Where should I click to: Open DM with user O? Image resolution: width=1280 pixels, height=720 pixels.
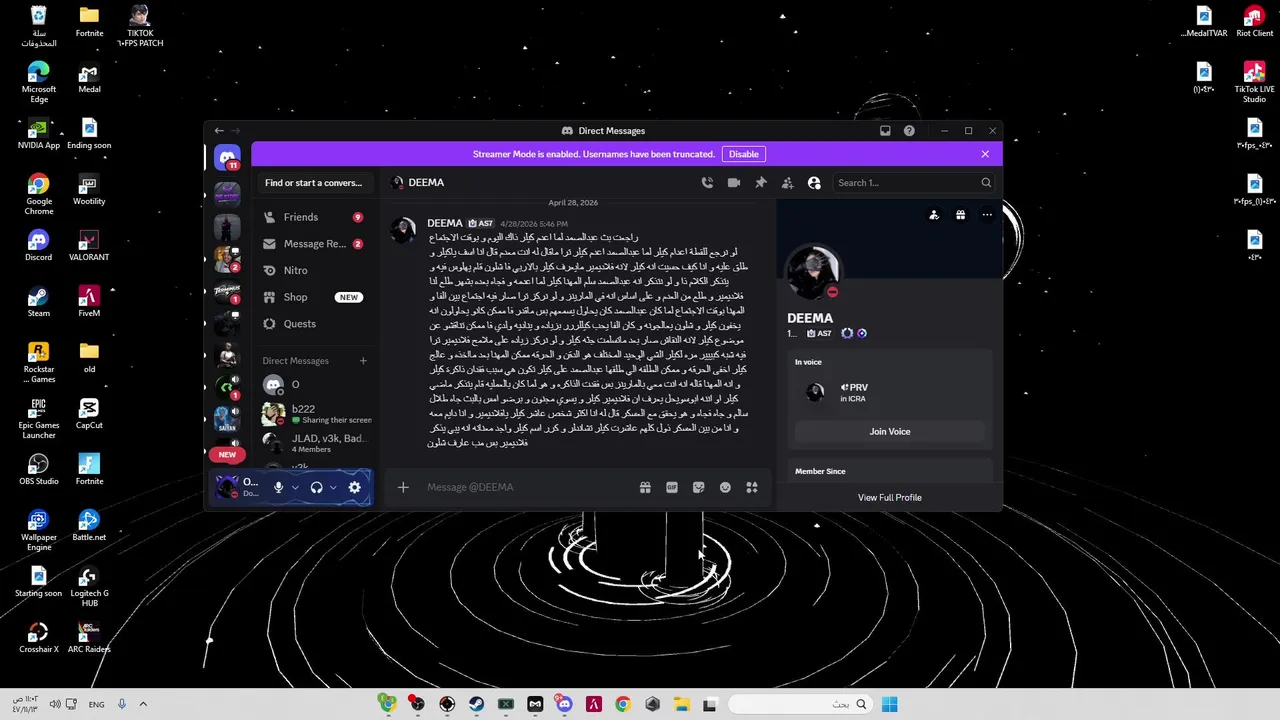pos(313,385)
